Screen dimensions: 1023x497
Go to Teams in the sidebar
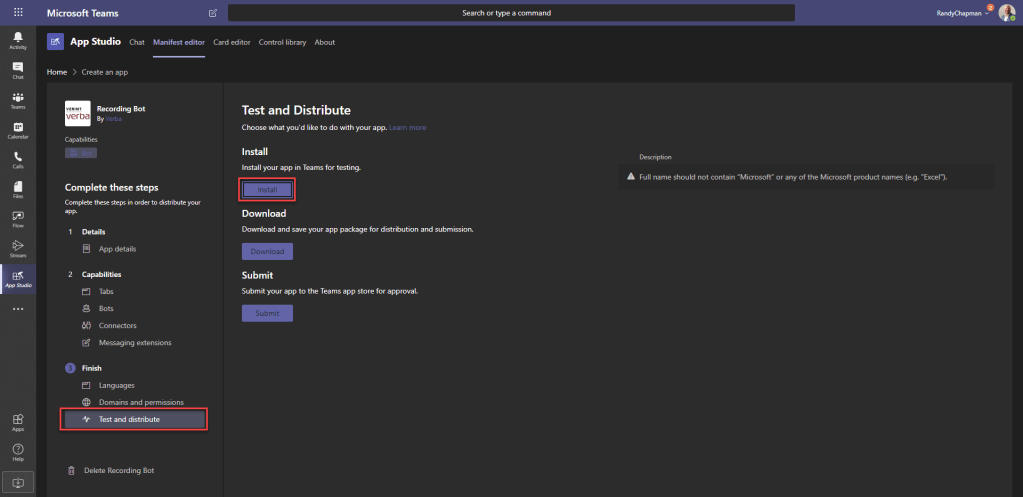pos(18,100)
